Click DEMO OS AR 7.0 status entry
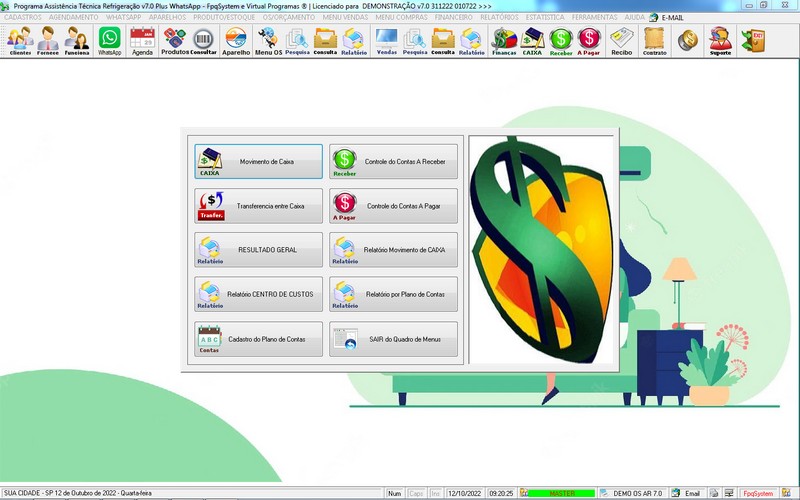 [632, 493]
